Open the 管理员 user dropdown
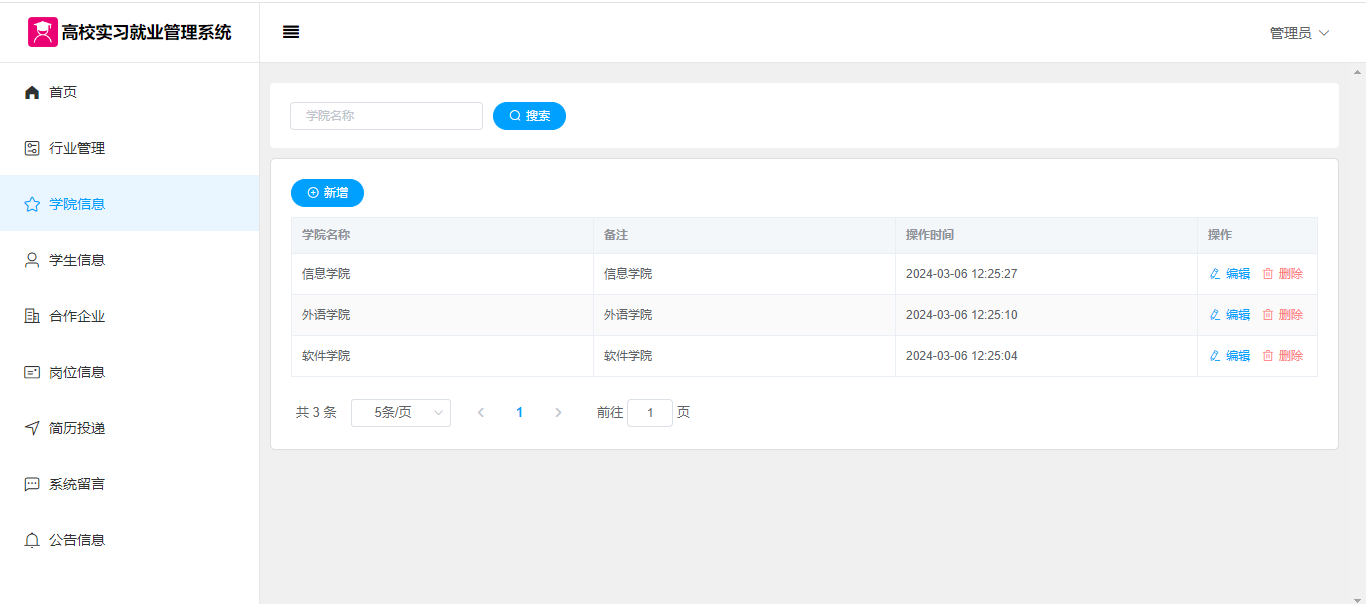 1299,33
